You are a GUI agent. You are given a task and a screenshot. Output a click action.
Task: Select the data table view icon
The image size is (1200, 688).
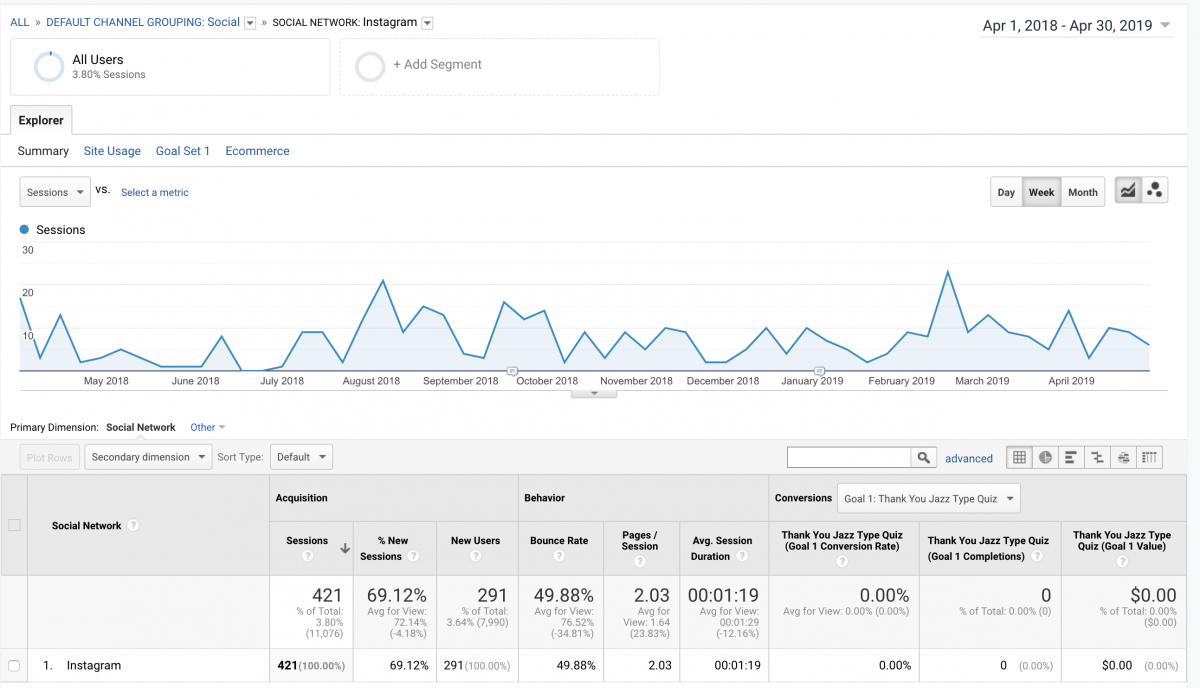click(1019, 458)
